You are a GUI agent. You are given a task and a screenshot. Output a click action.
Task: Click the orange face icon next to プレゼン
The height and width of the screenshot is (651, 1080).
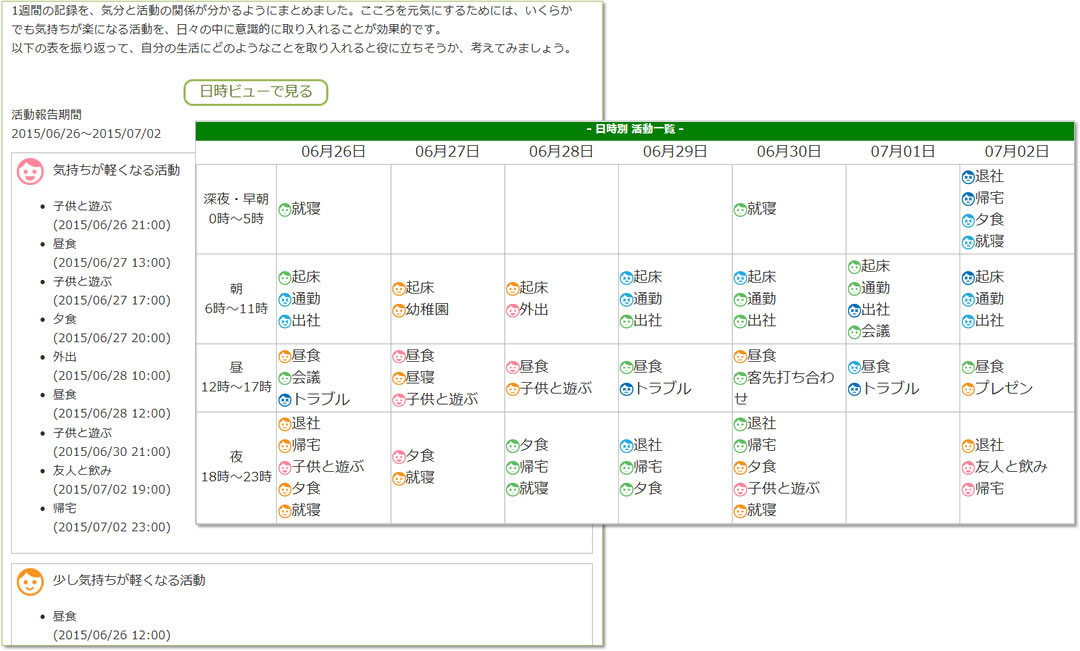click(x=968, y=389)
